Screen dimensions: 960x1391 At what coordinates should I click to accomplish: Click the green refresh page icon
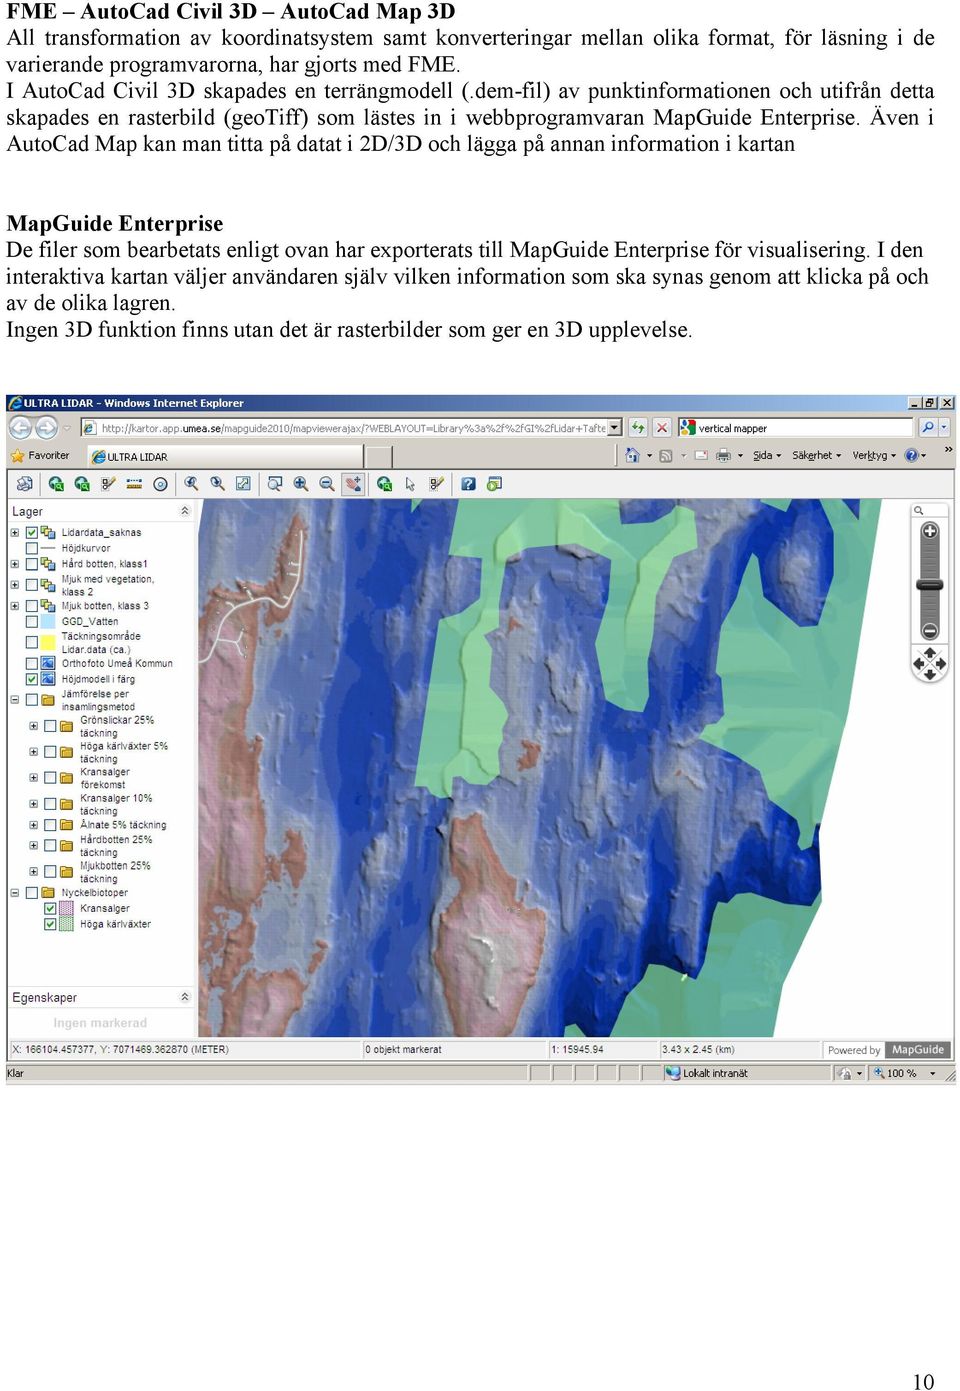point(638,428)
